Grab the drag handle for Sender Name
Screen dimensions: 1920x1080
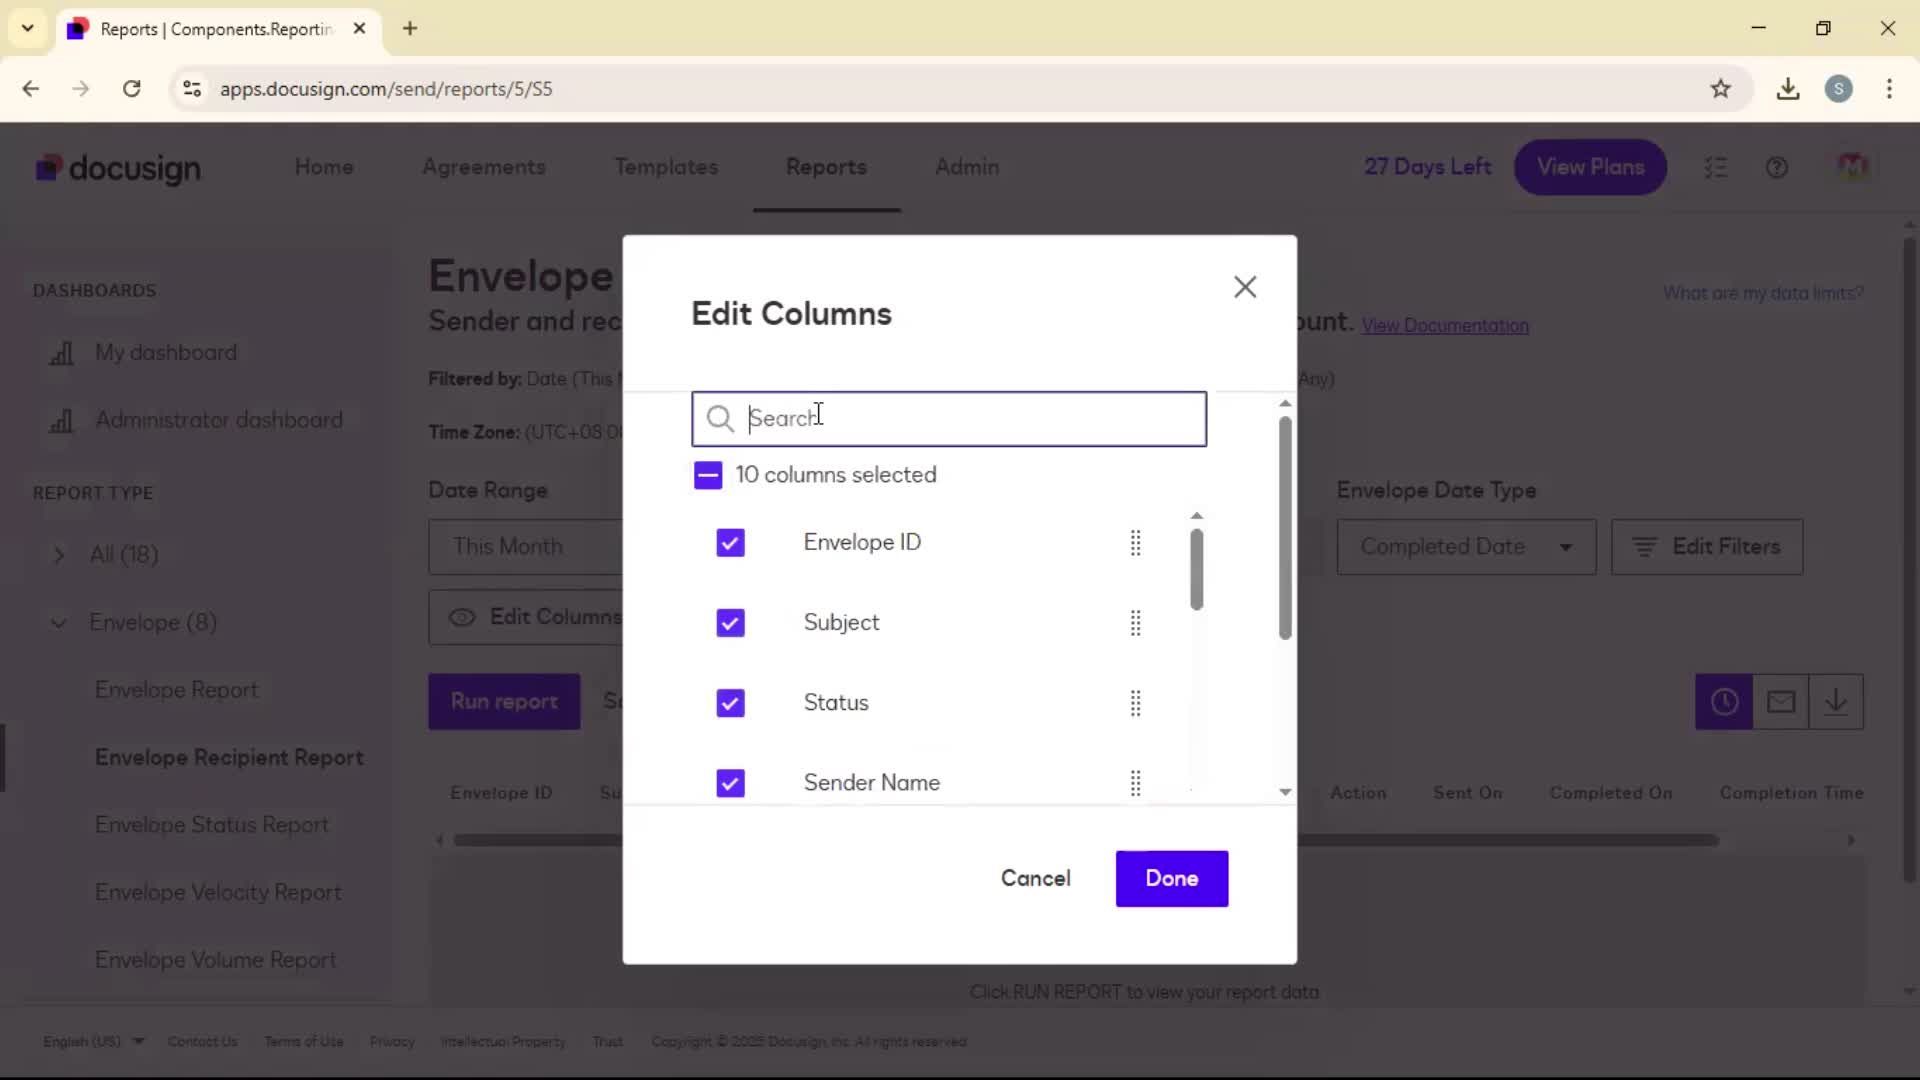coord(1135,782)
